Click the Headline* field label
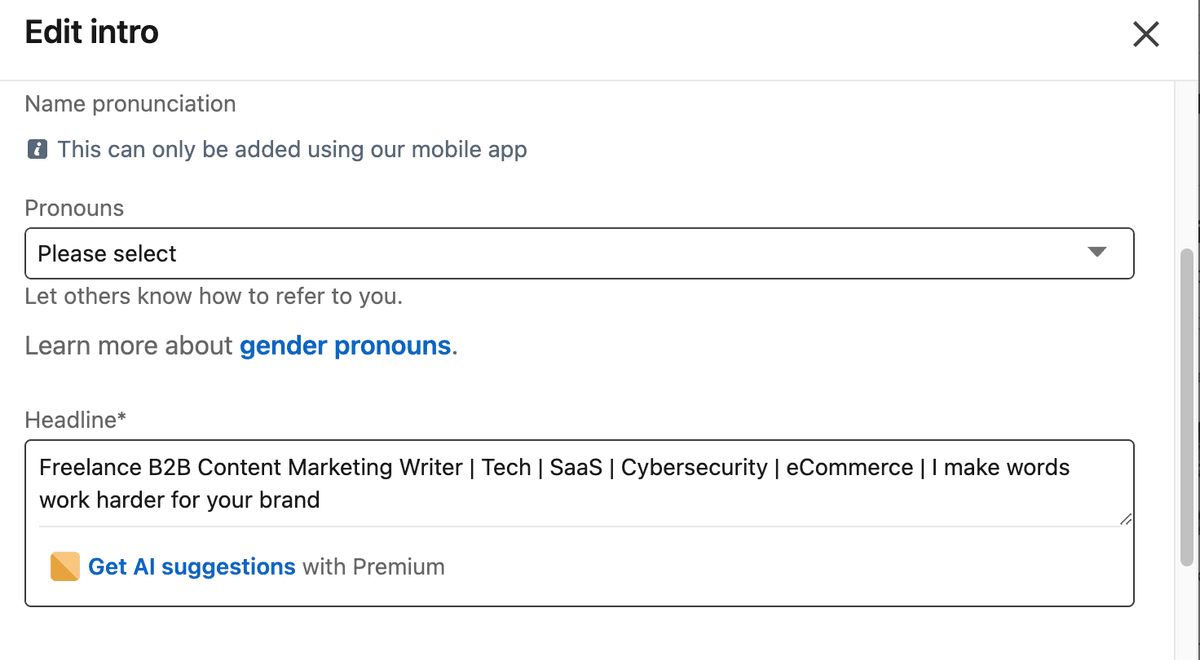The height and width of the screenshot is (660, 1200). tap(75, 420)
